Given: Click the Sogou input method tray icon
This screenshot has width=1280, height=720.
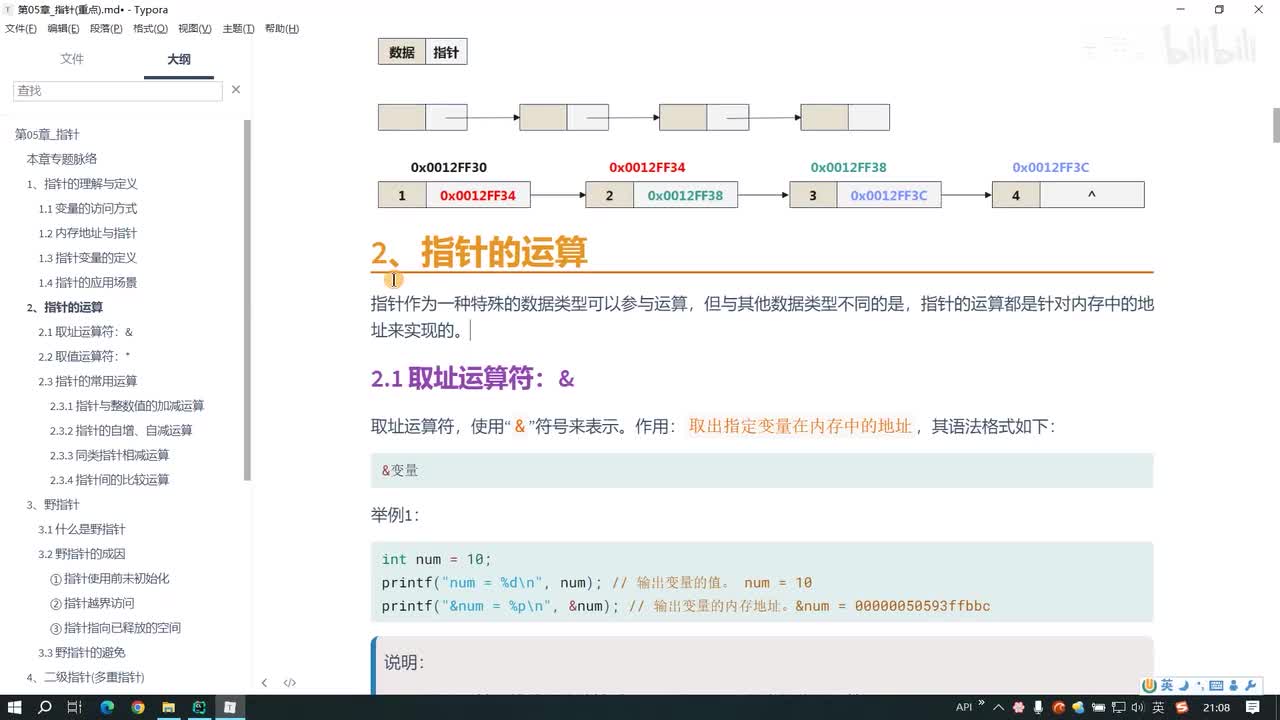Looking at the screenshot, I should [1183, 707].
